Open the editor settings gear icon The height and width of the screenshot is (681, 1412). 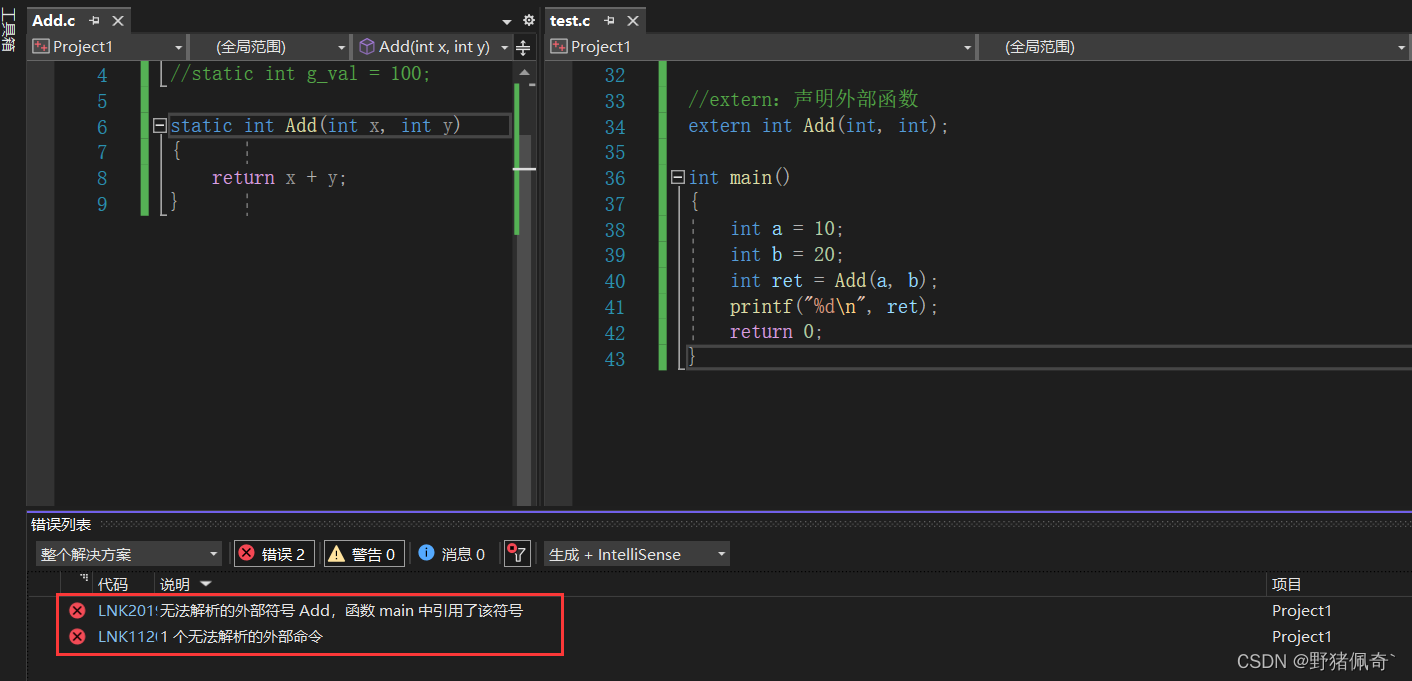529,21
